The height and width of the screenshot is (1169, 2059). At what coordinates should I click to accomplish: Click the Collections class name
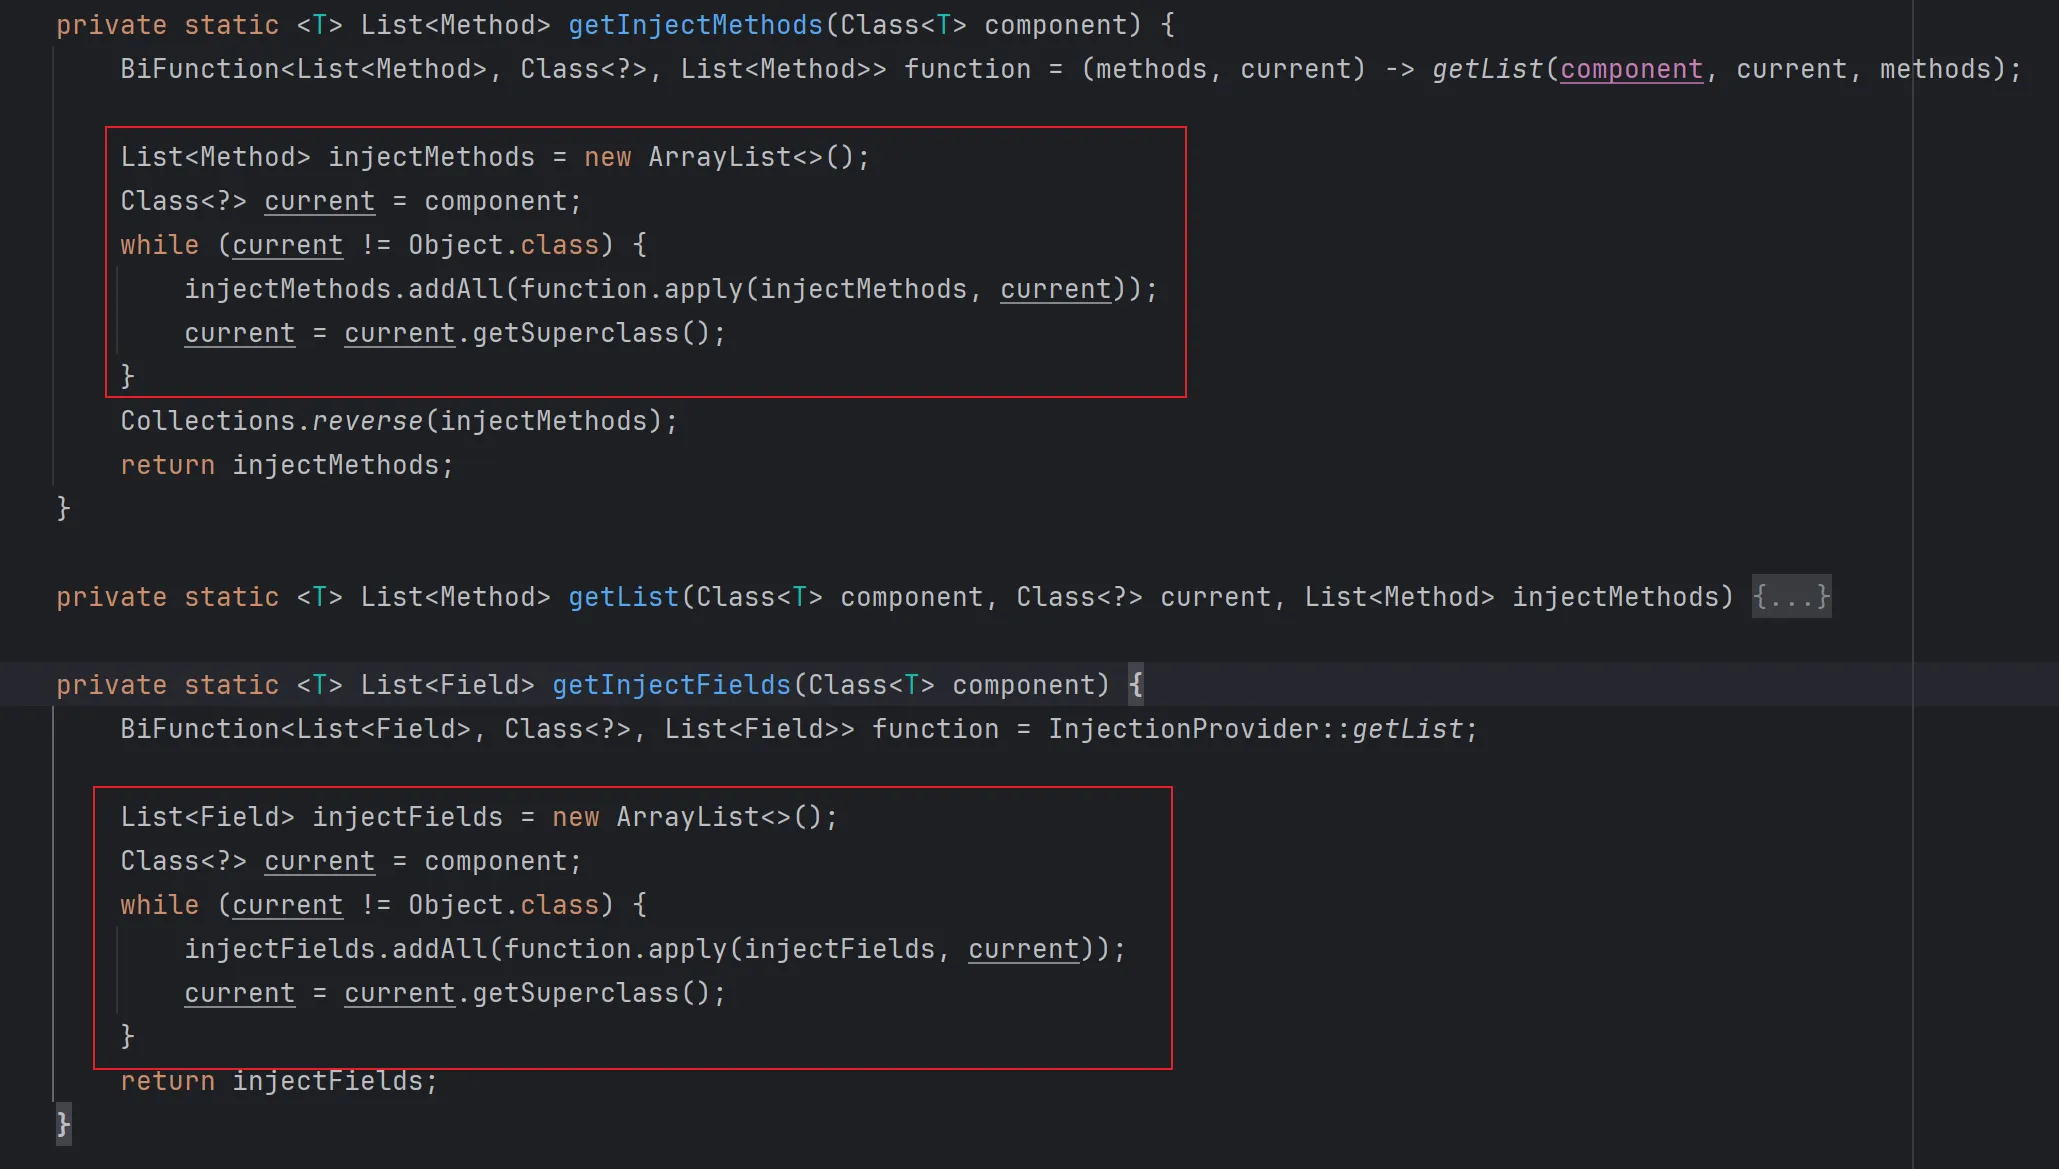tap(207, 421)
